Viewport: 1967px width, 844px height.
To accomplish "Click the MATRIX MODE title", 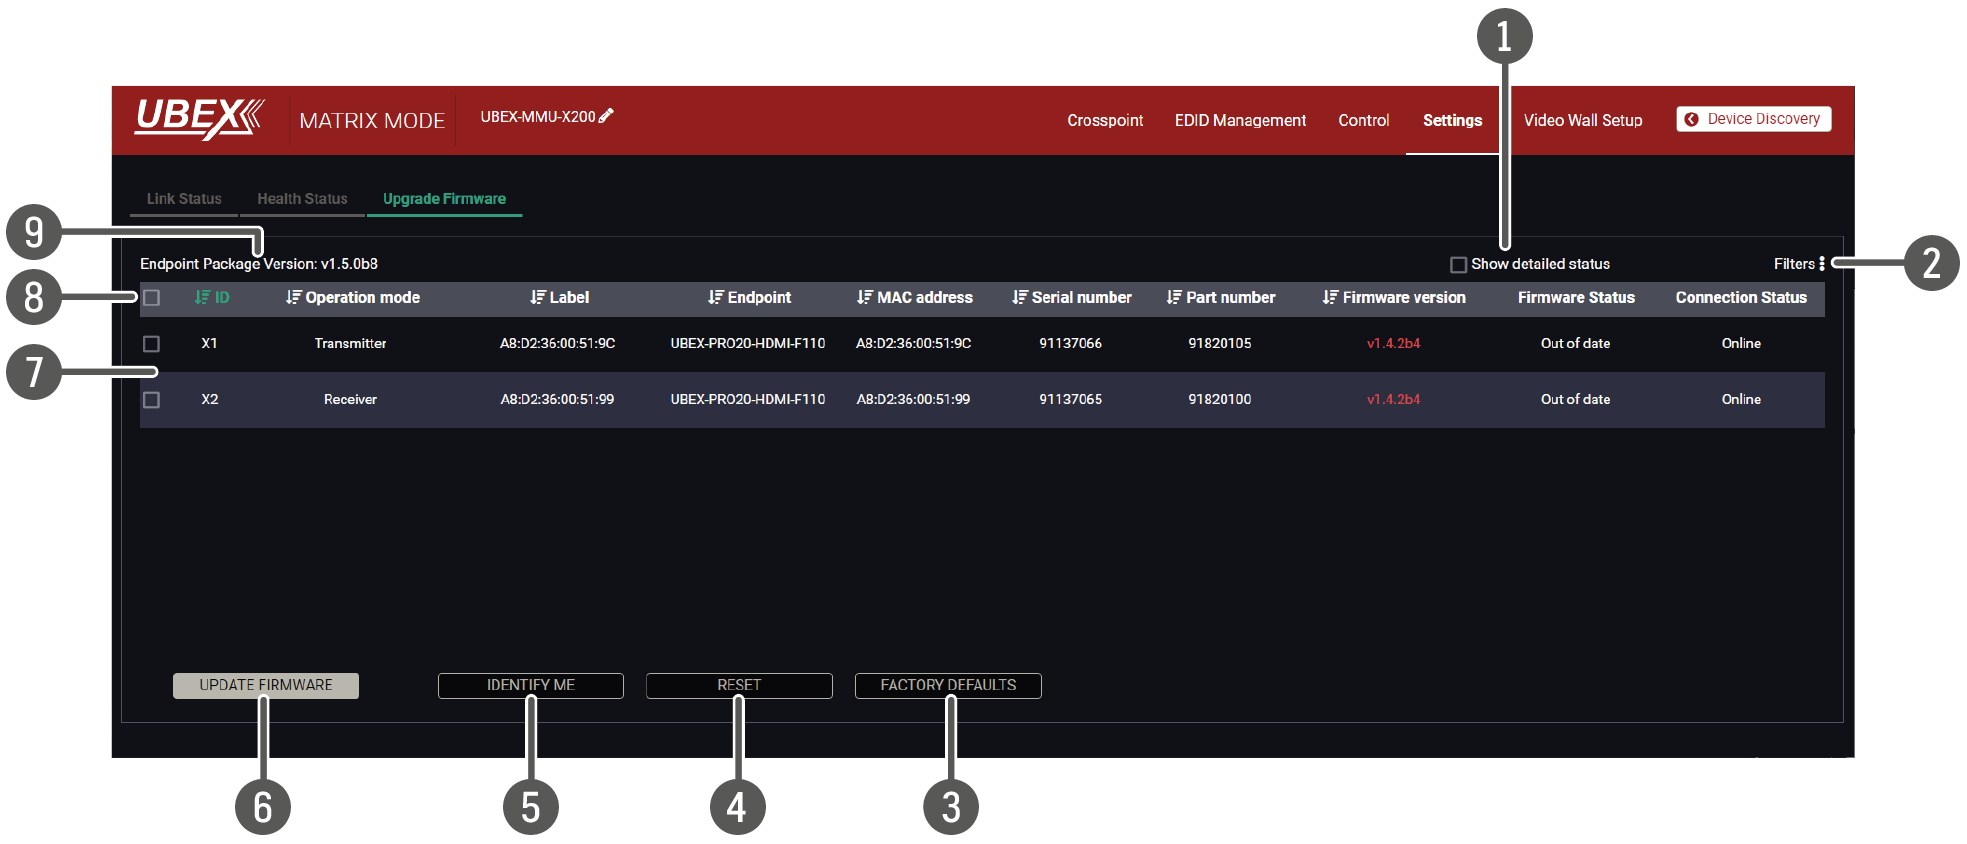I will click(x=372, y=121).
